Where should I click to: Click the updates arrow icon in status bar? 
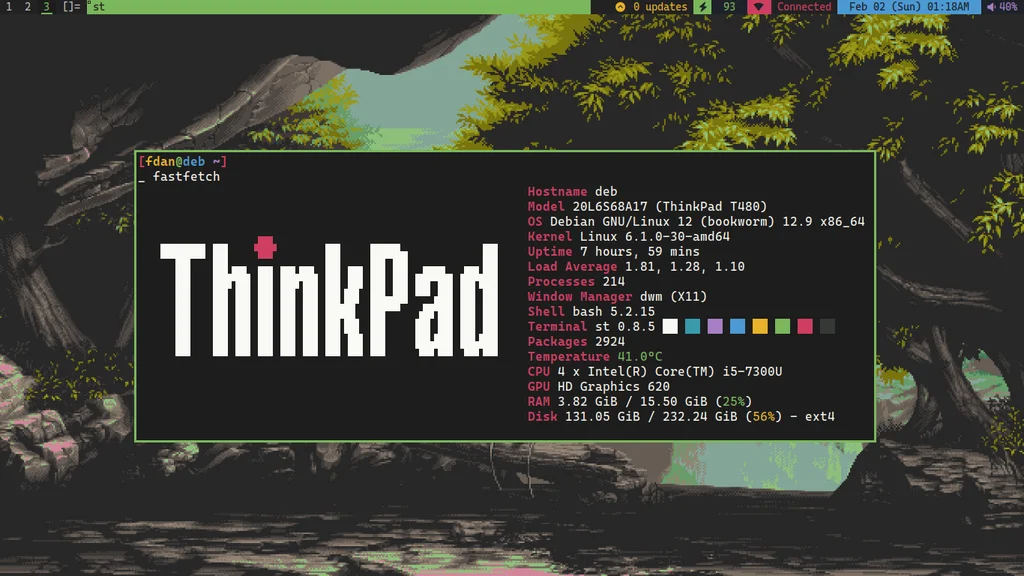click(x=620, y=7)
